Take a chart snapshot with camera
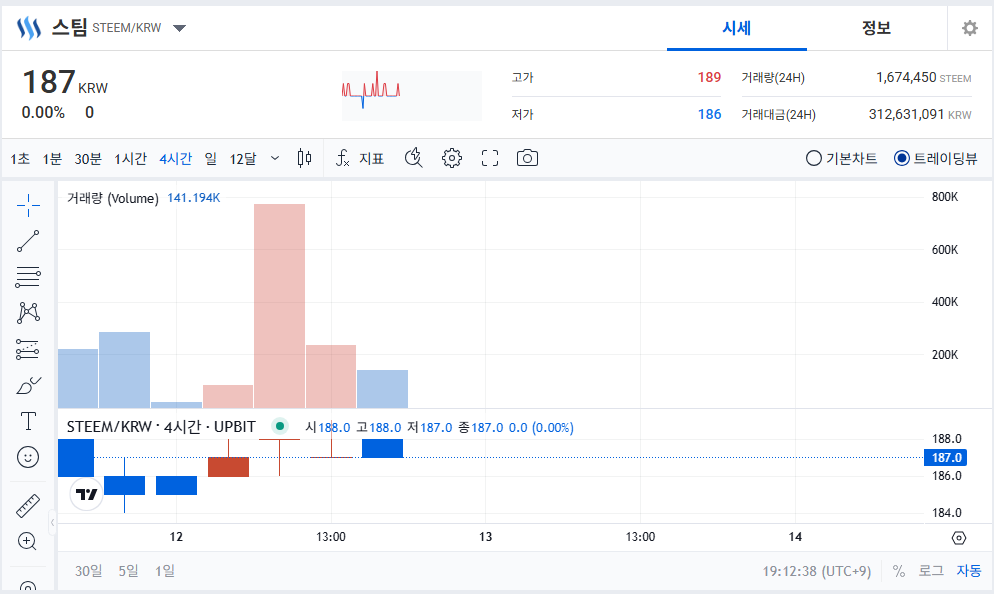This screenshot has height=594, width=994. click(x=527, y=158)
